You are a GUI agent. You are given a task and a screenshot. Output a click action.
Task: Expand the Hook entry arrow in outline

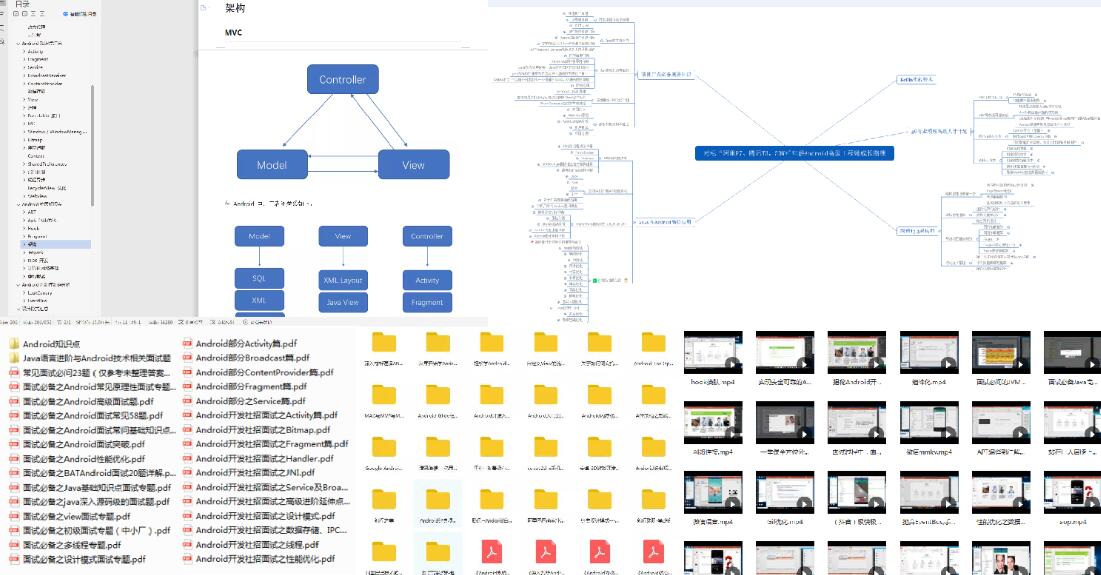(x=24, y=228)
